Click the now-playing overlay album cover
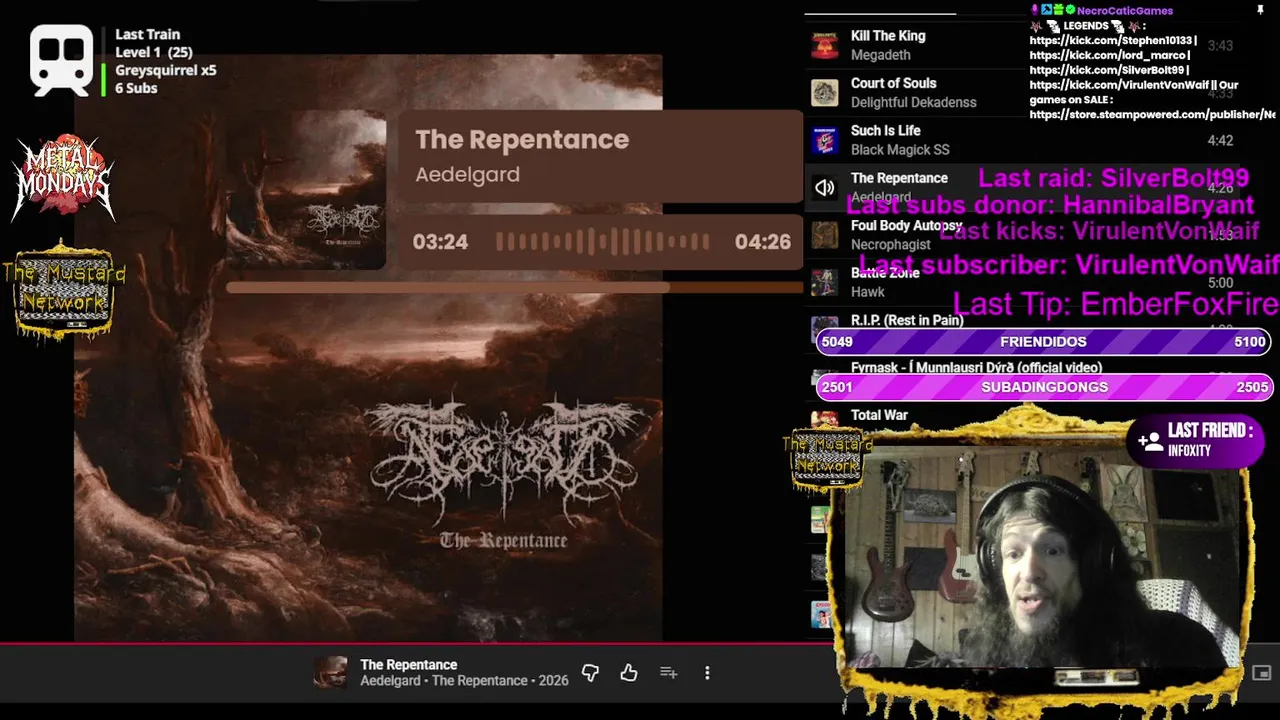This screenshot has height=720, width=1280. click(305, 190)
